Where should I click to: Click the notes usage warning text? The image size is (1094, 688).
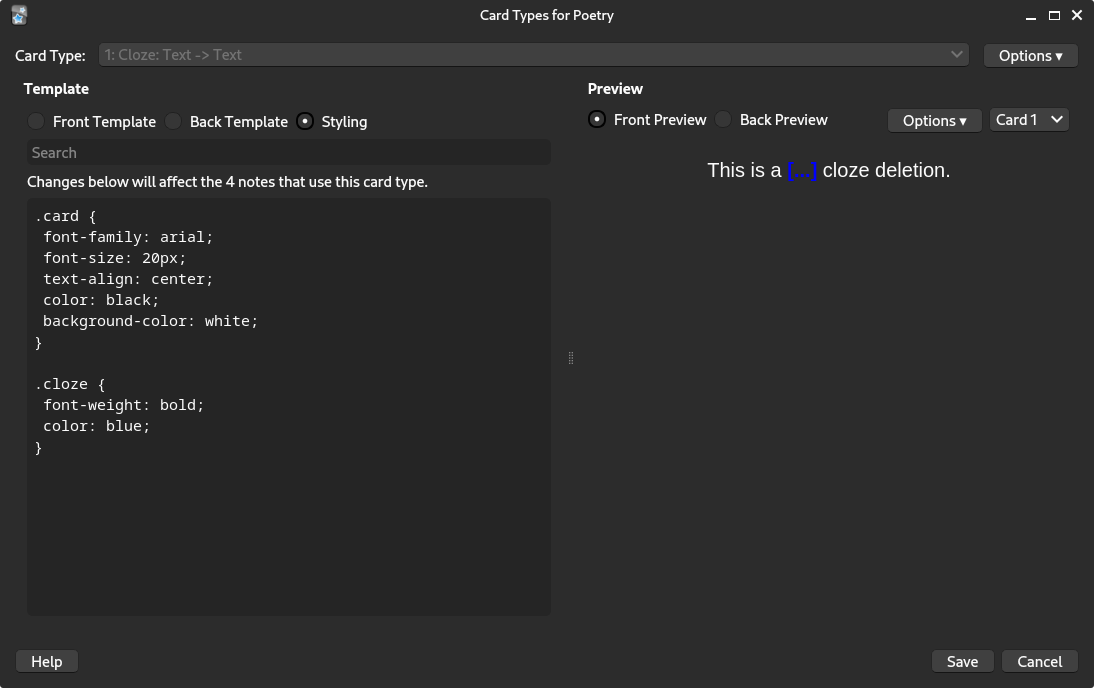(228, 182)
